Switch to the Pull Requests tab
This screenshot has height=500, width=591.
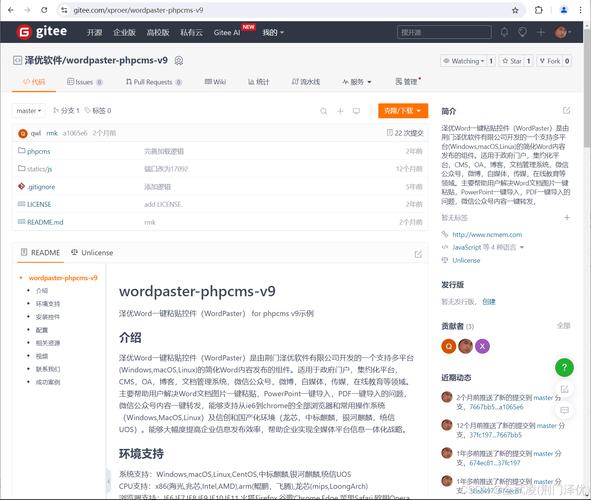154,82
